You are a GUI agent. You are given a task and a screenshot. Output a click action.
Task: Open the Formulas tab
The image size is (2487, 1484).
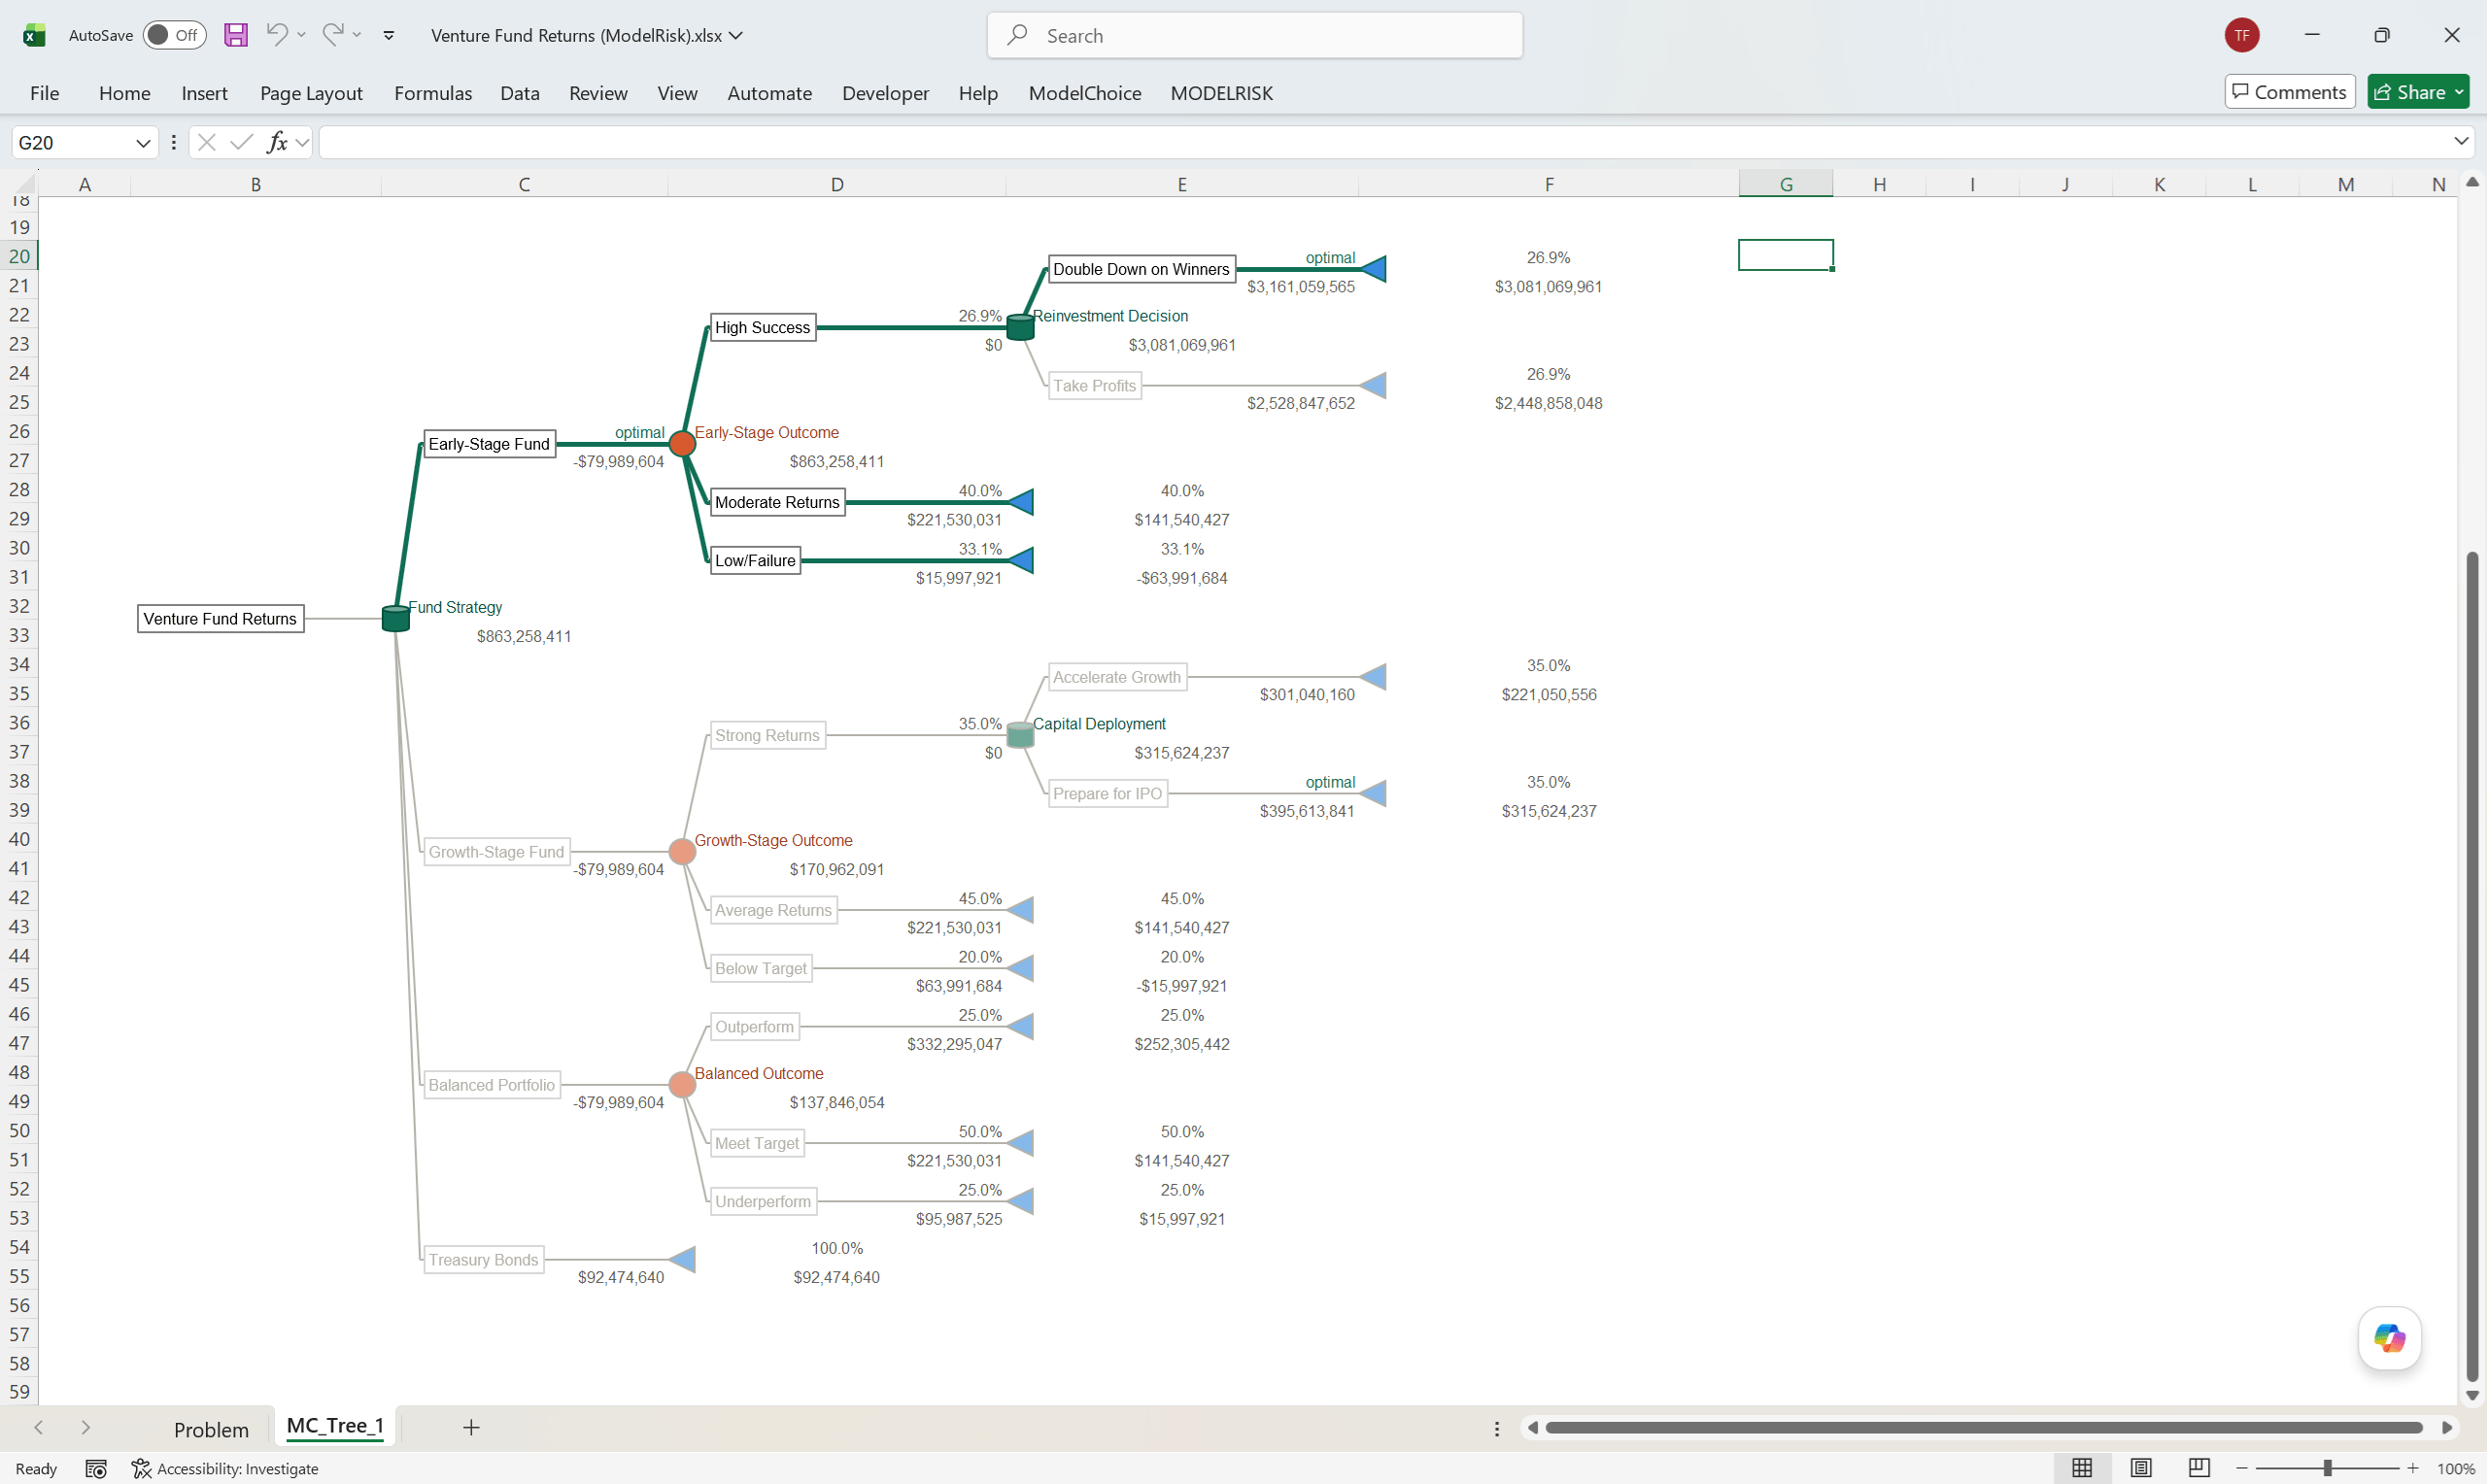click(x=433, y=93)
